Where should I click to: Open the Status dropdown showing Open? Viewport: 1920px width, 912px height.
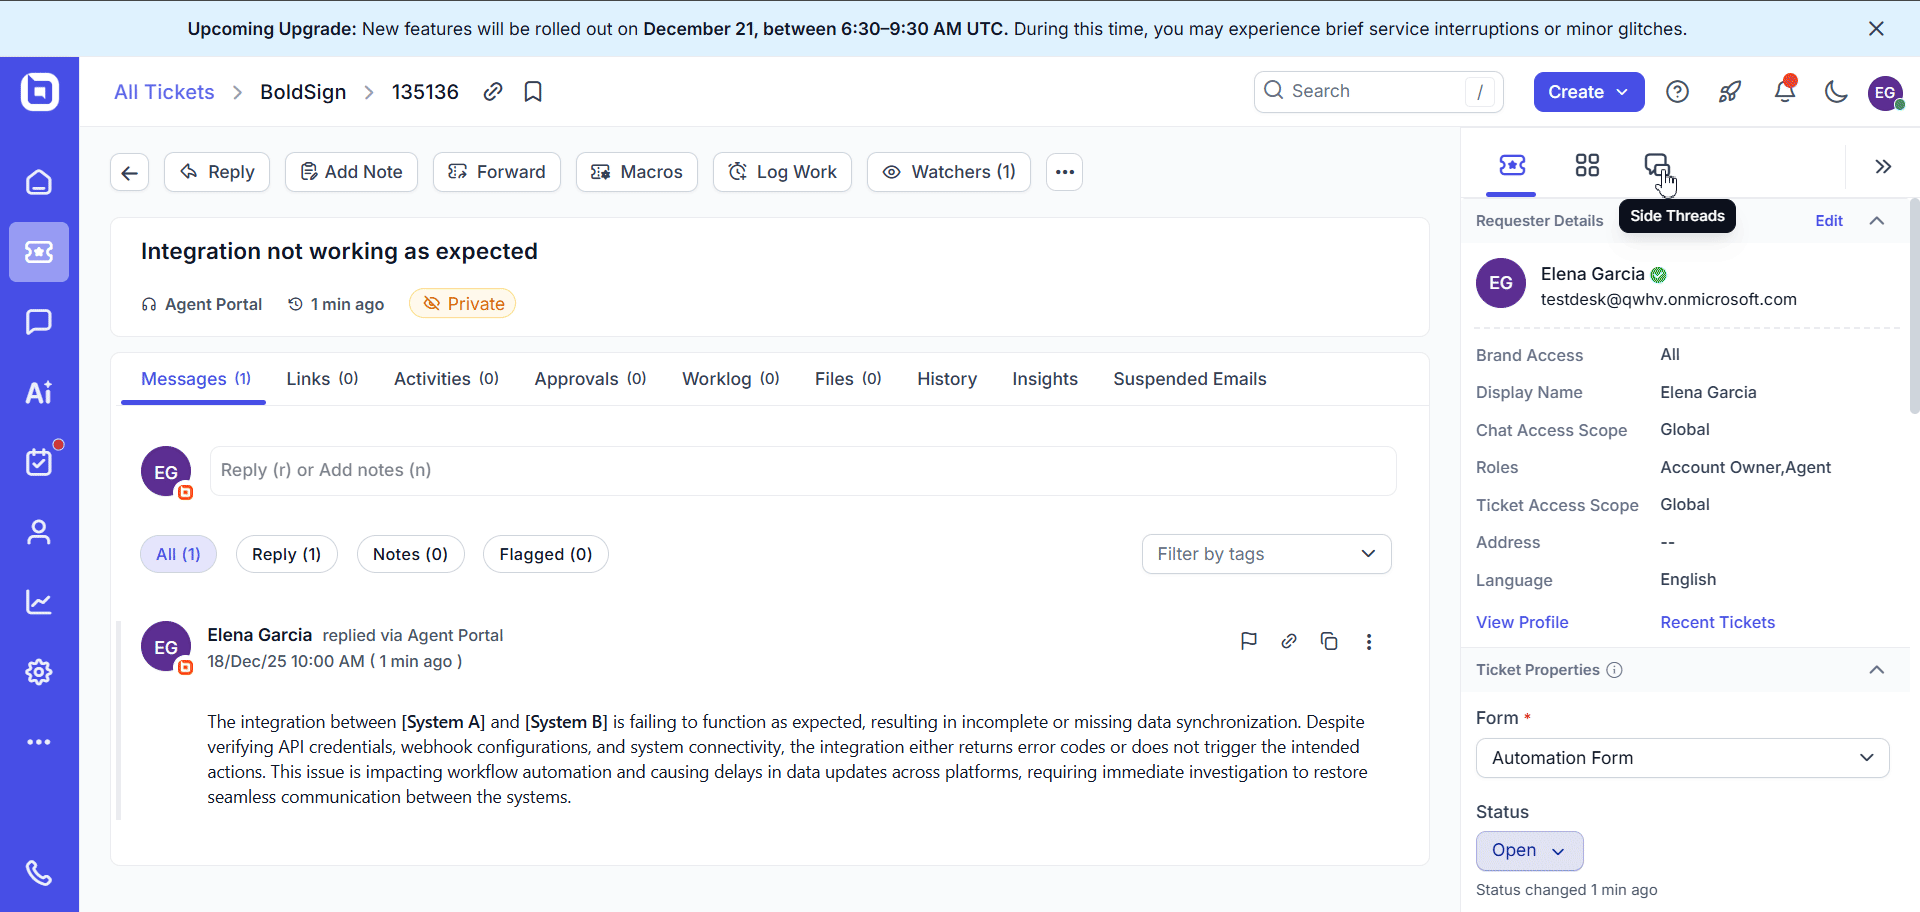(1528, 850)
